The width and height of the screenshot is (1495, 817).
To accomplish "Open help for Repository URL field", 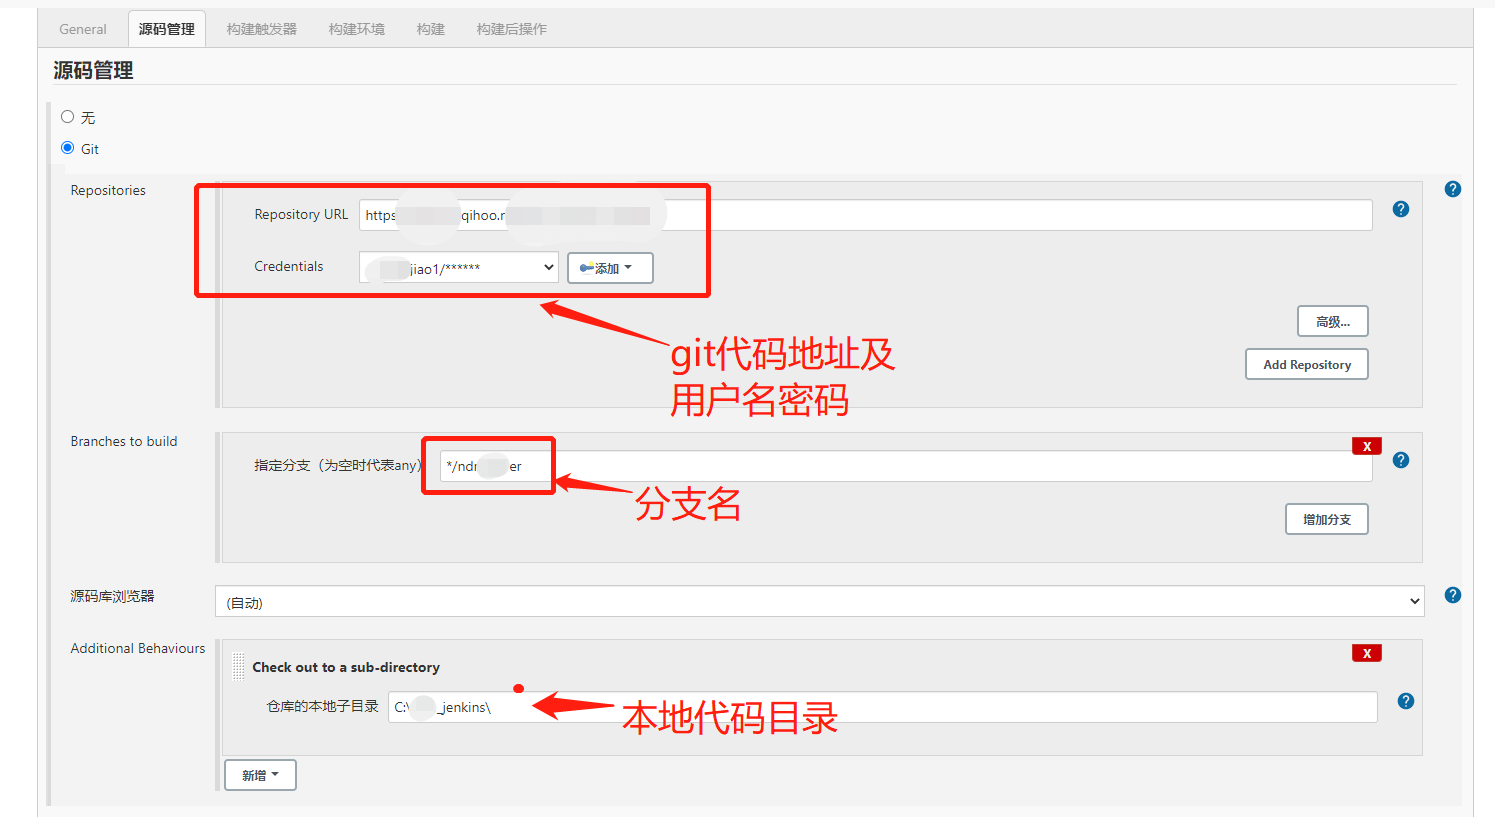I will pos(1400,209).
